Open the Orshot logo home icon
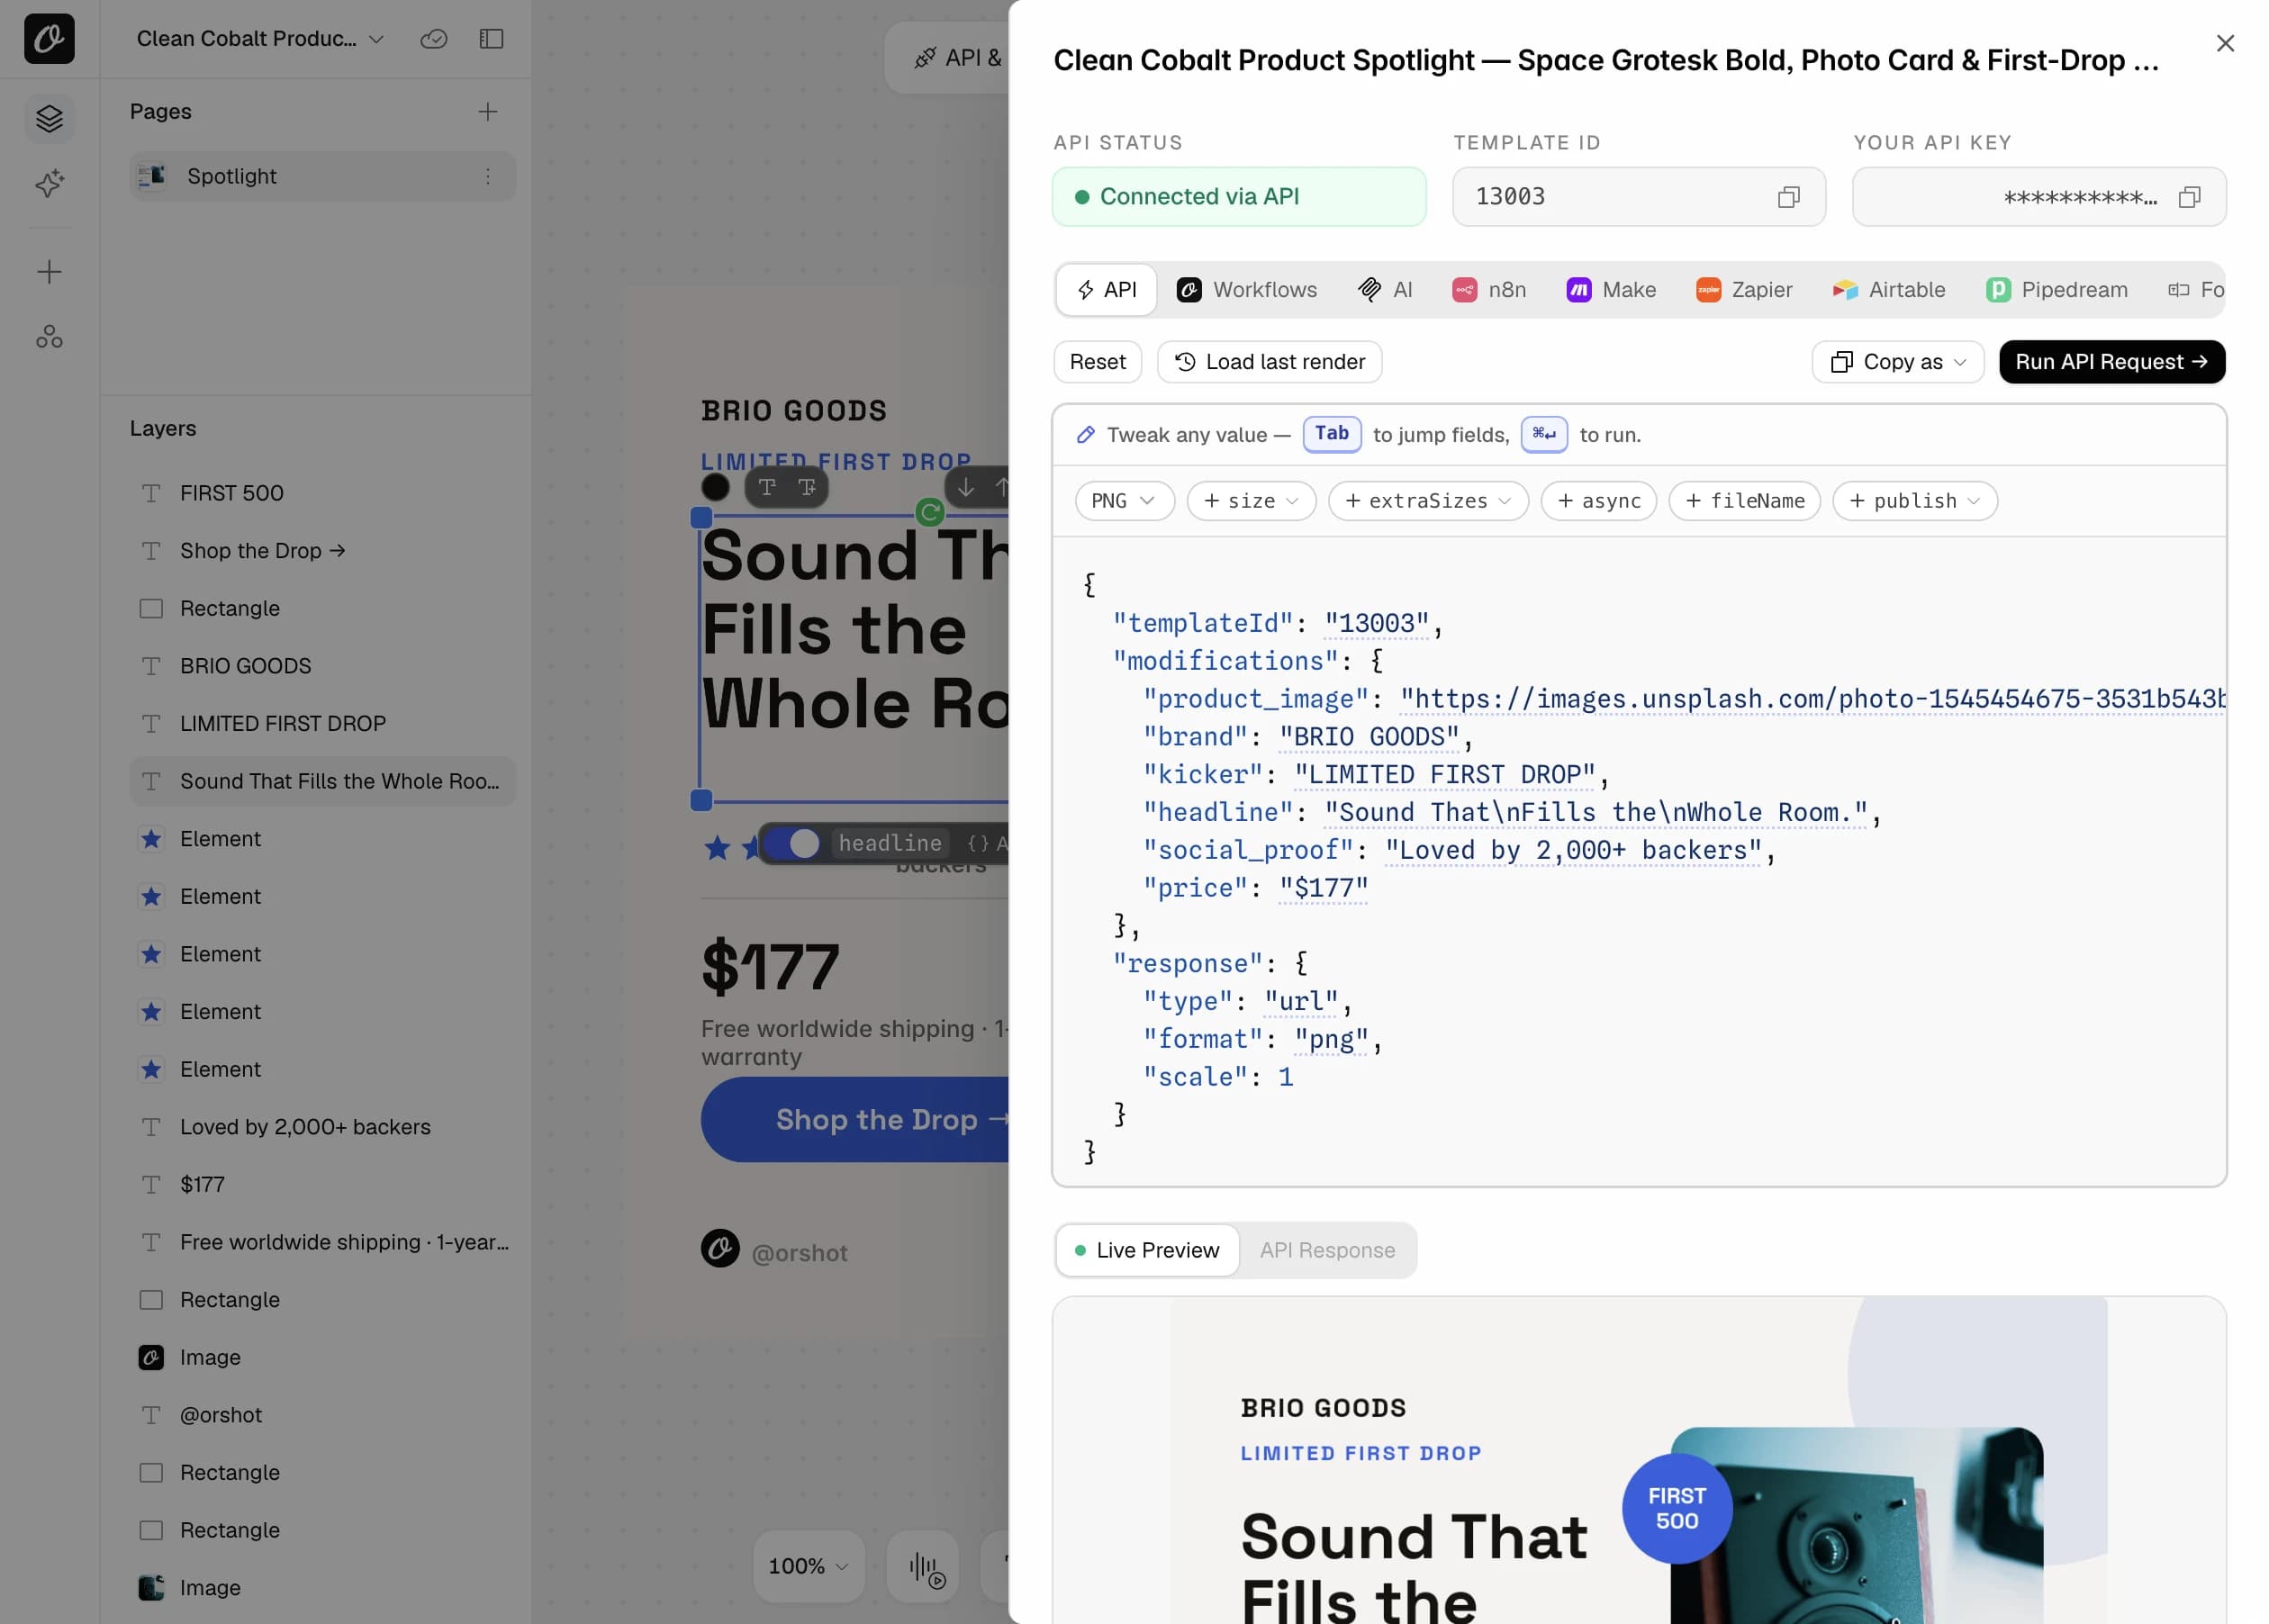 49,39
